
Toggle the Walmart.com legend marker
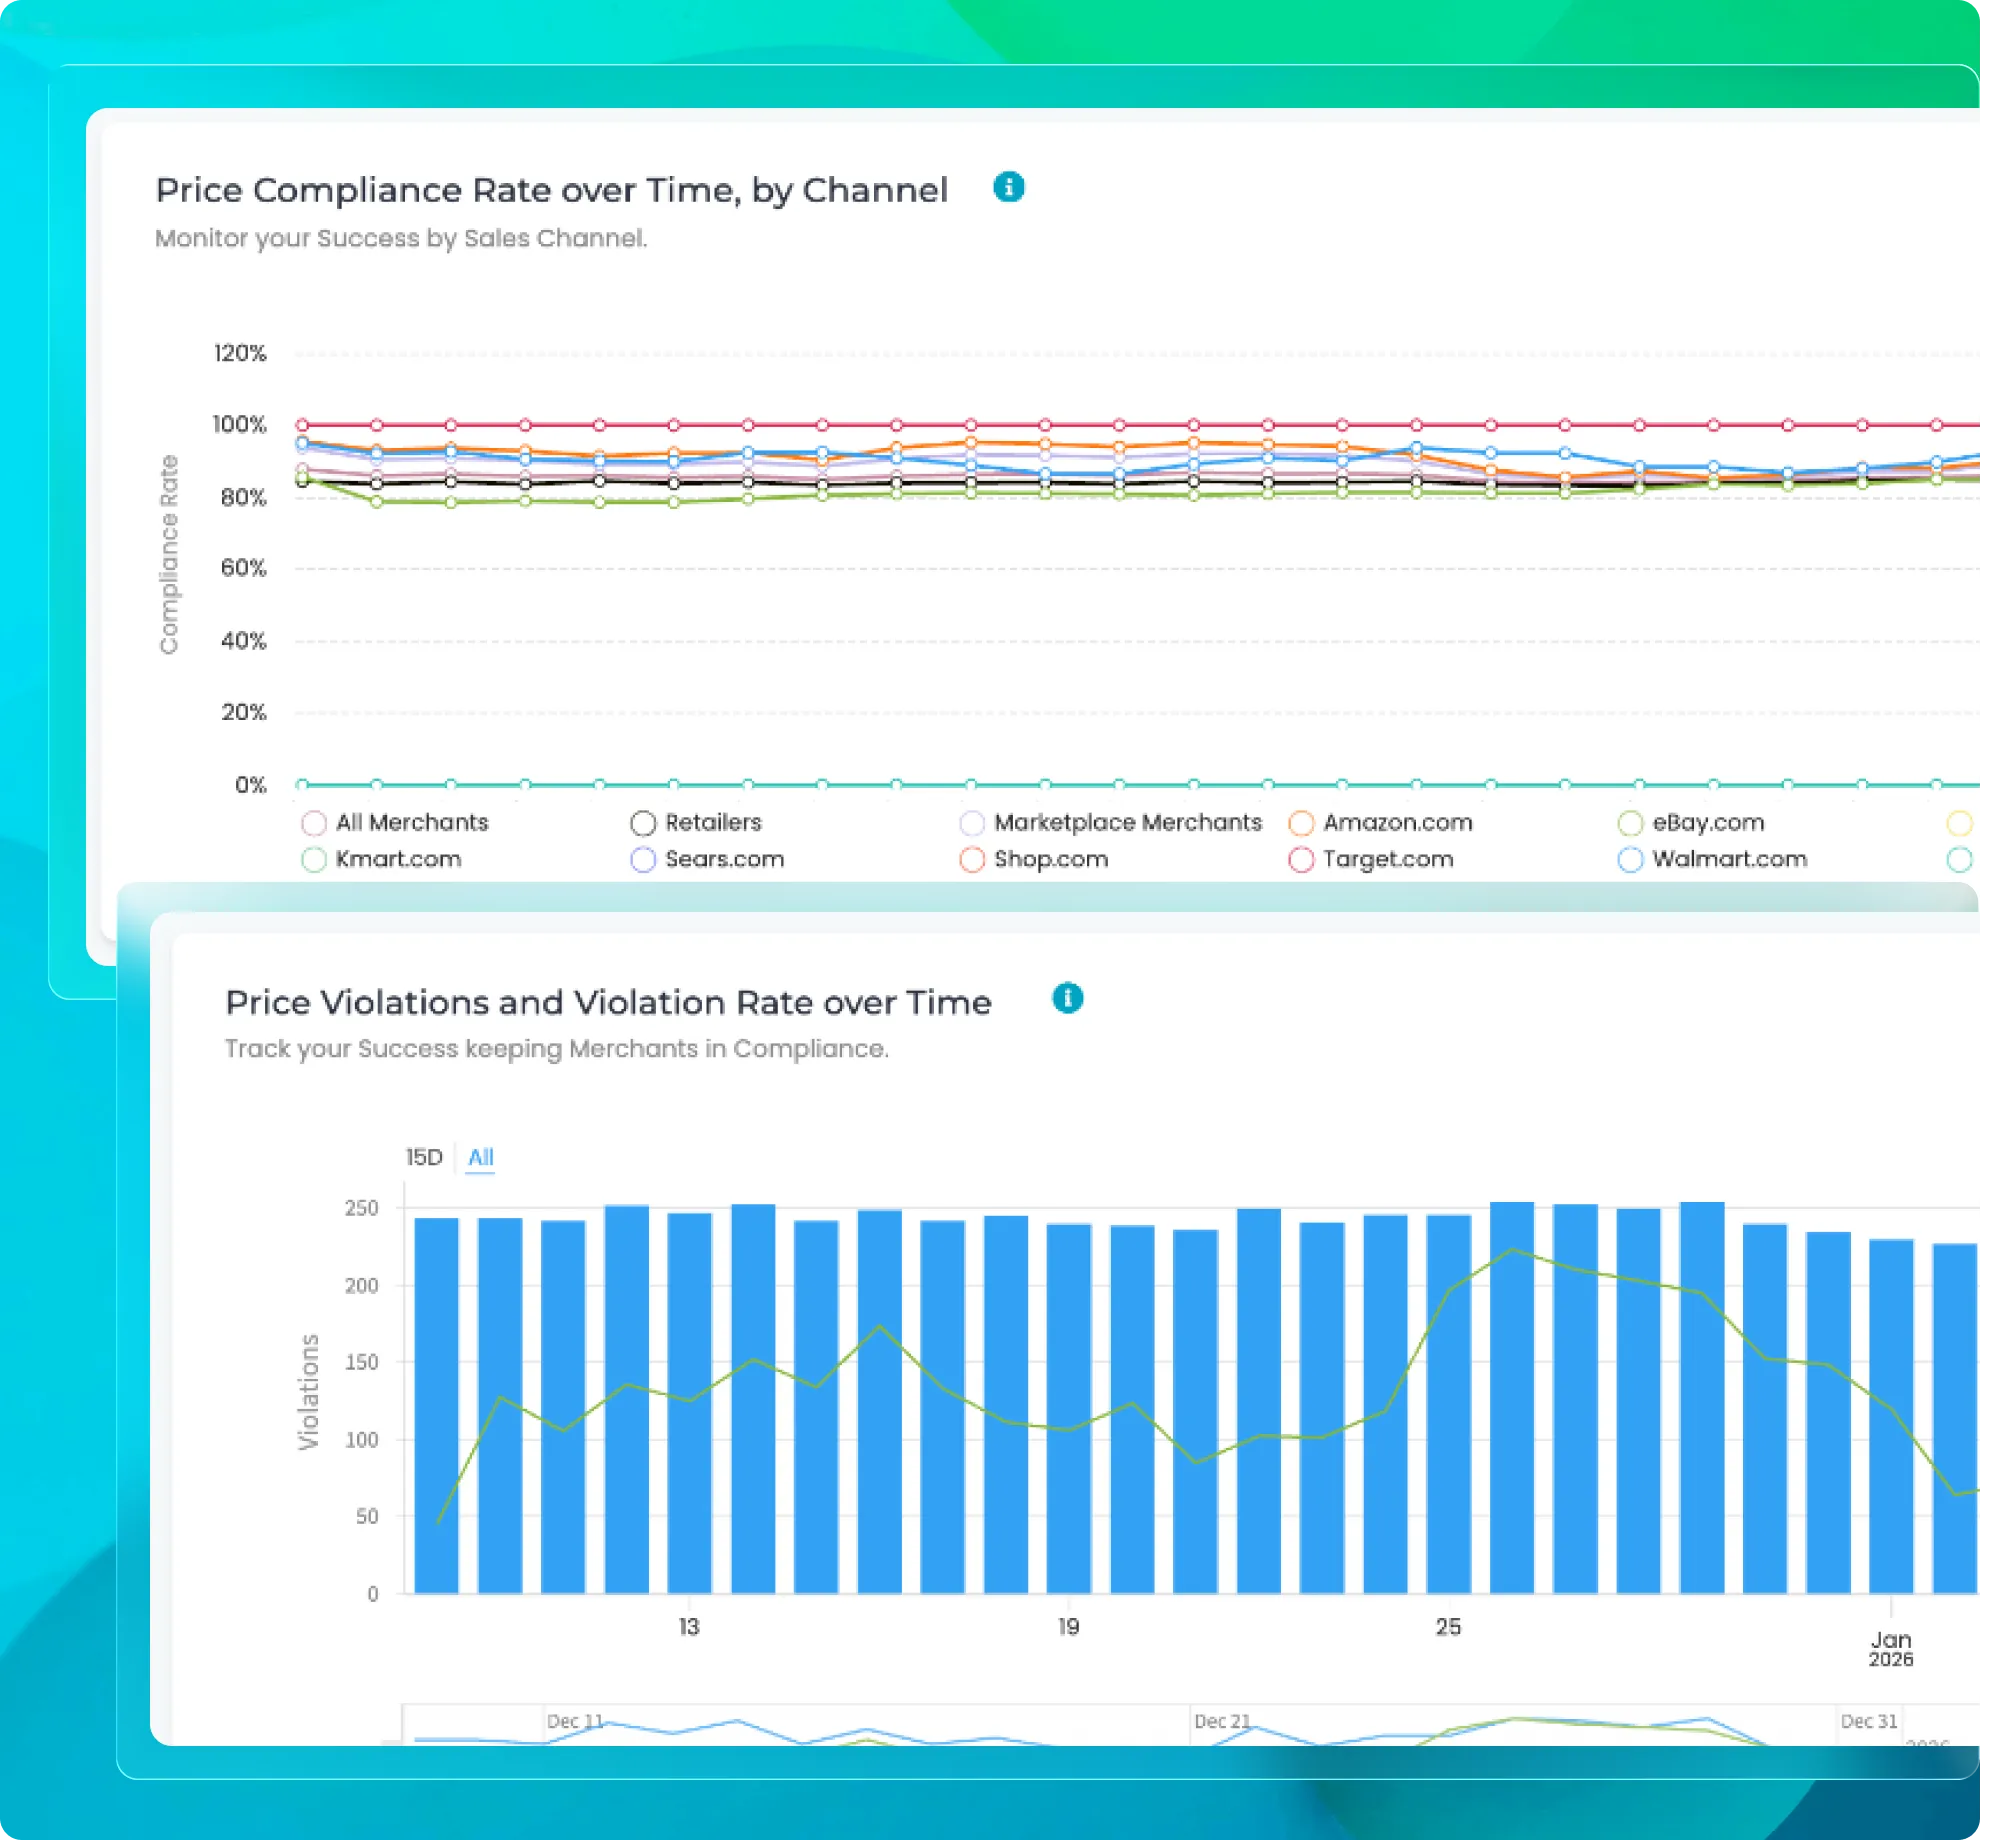(x=1630, y=860)
